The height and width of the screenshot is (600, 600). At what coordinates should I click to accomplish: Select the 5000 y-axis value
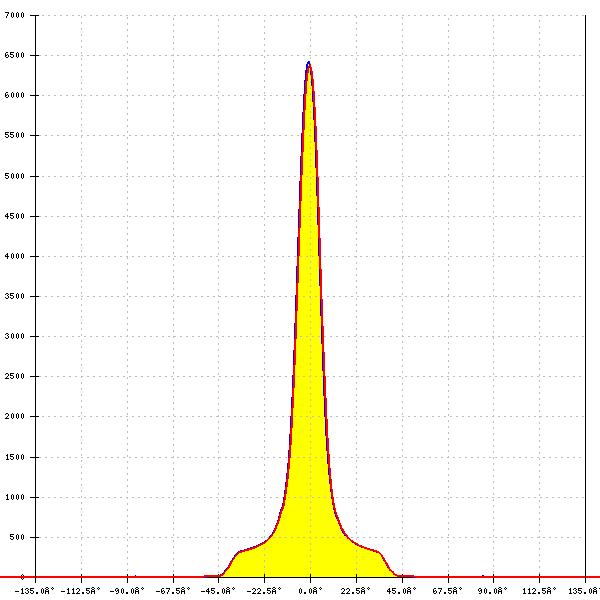pos(15,176)
